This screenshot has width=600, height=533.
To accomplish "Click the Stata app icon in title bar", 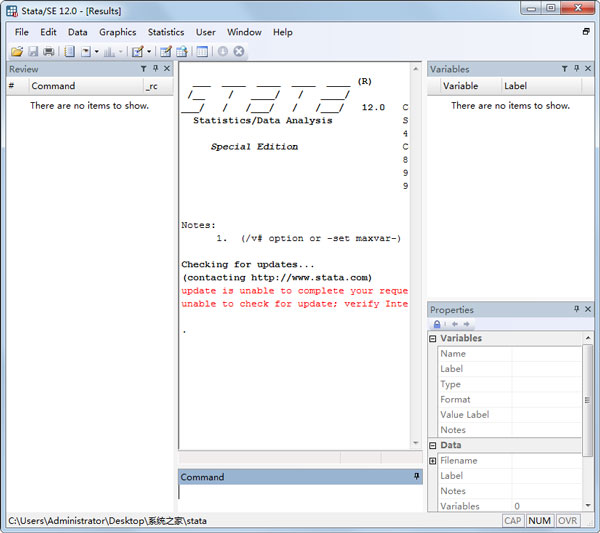I will (x=12, y=11).
